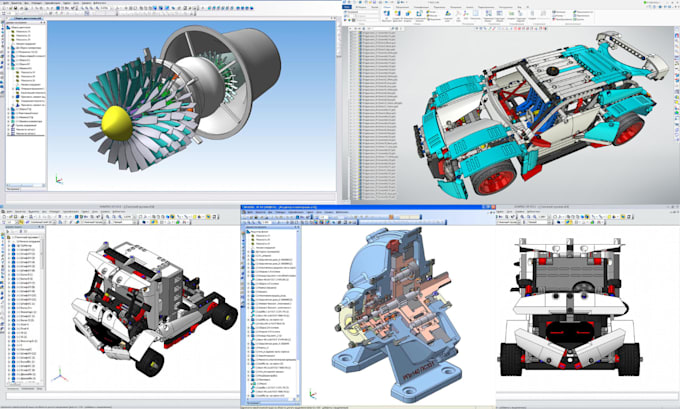Select Плоскость XY in the jet engine window tree
This screenshot has height=409, width=680.
23,32
